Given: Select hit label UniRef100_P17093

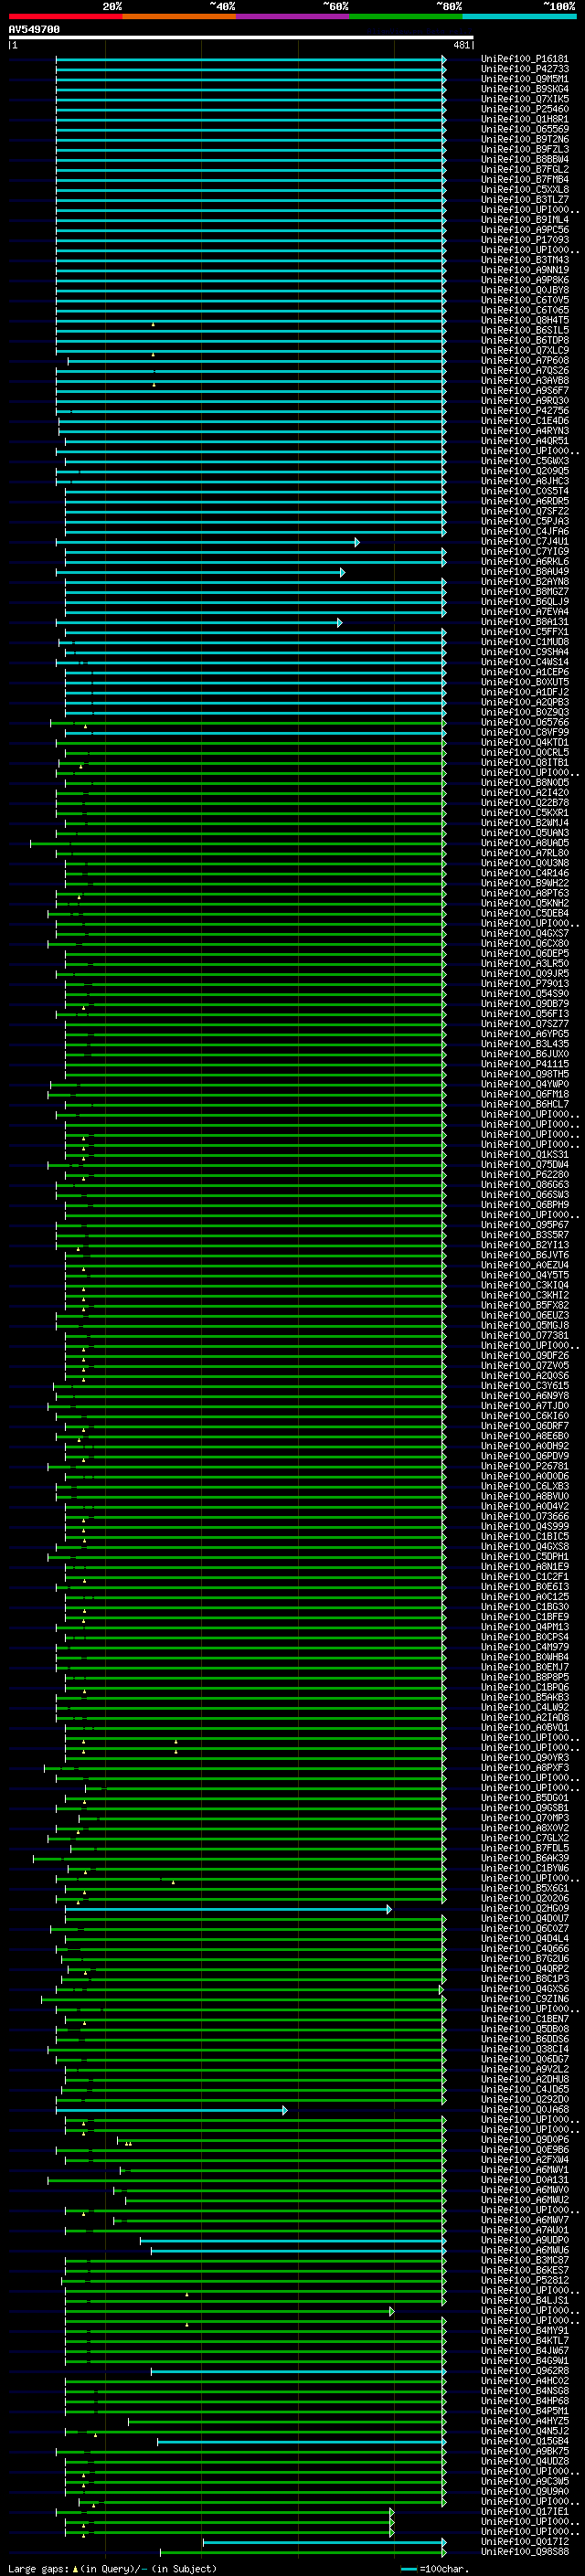Looking at the screenshot, I should pyautogui.click(x=525, y=240).
